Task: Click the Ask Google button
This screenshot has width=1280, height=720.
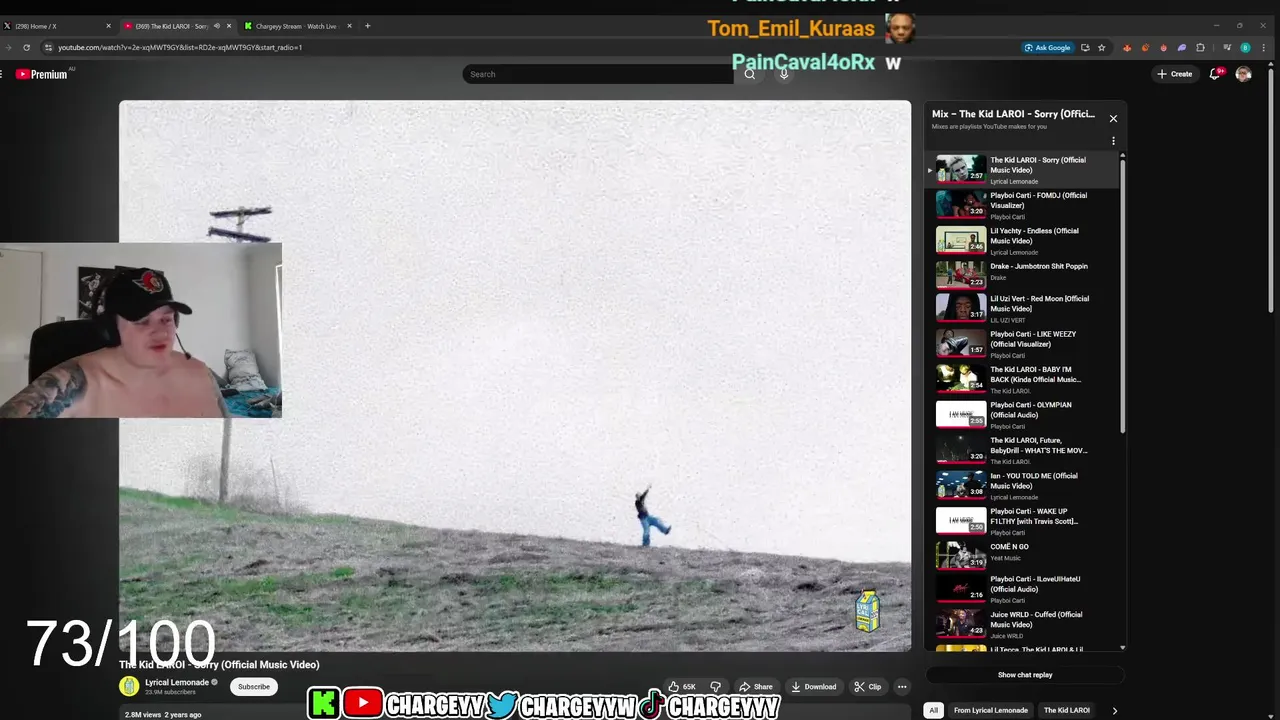Action: [1047, 47]
